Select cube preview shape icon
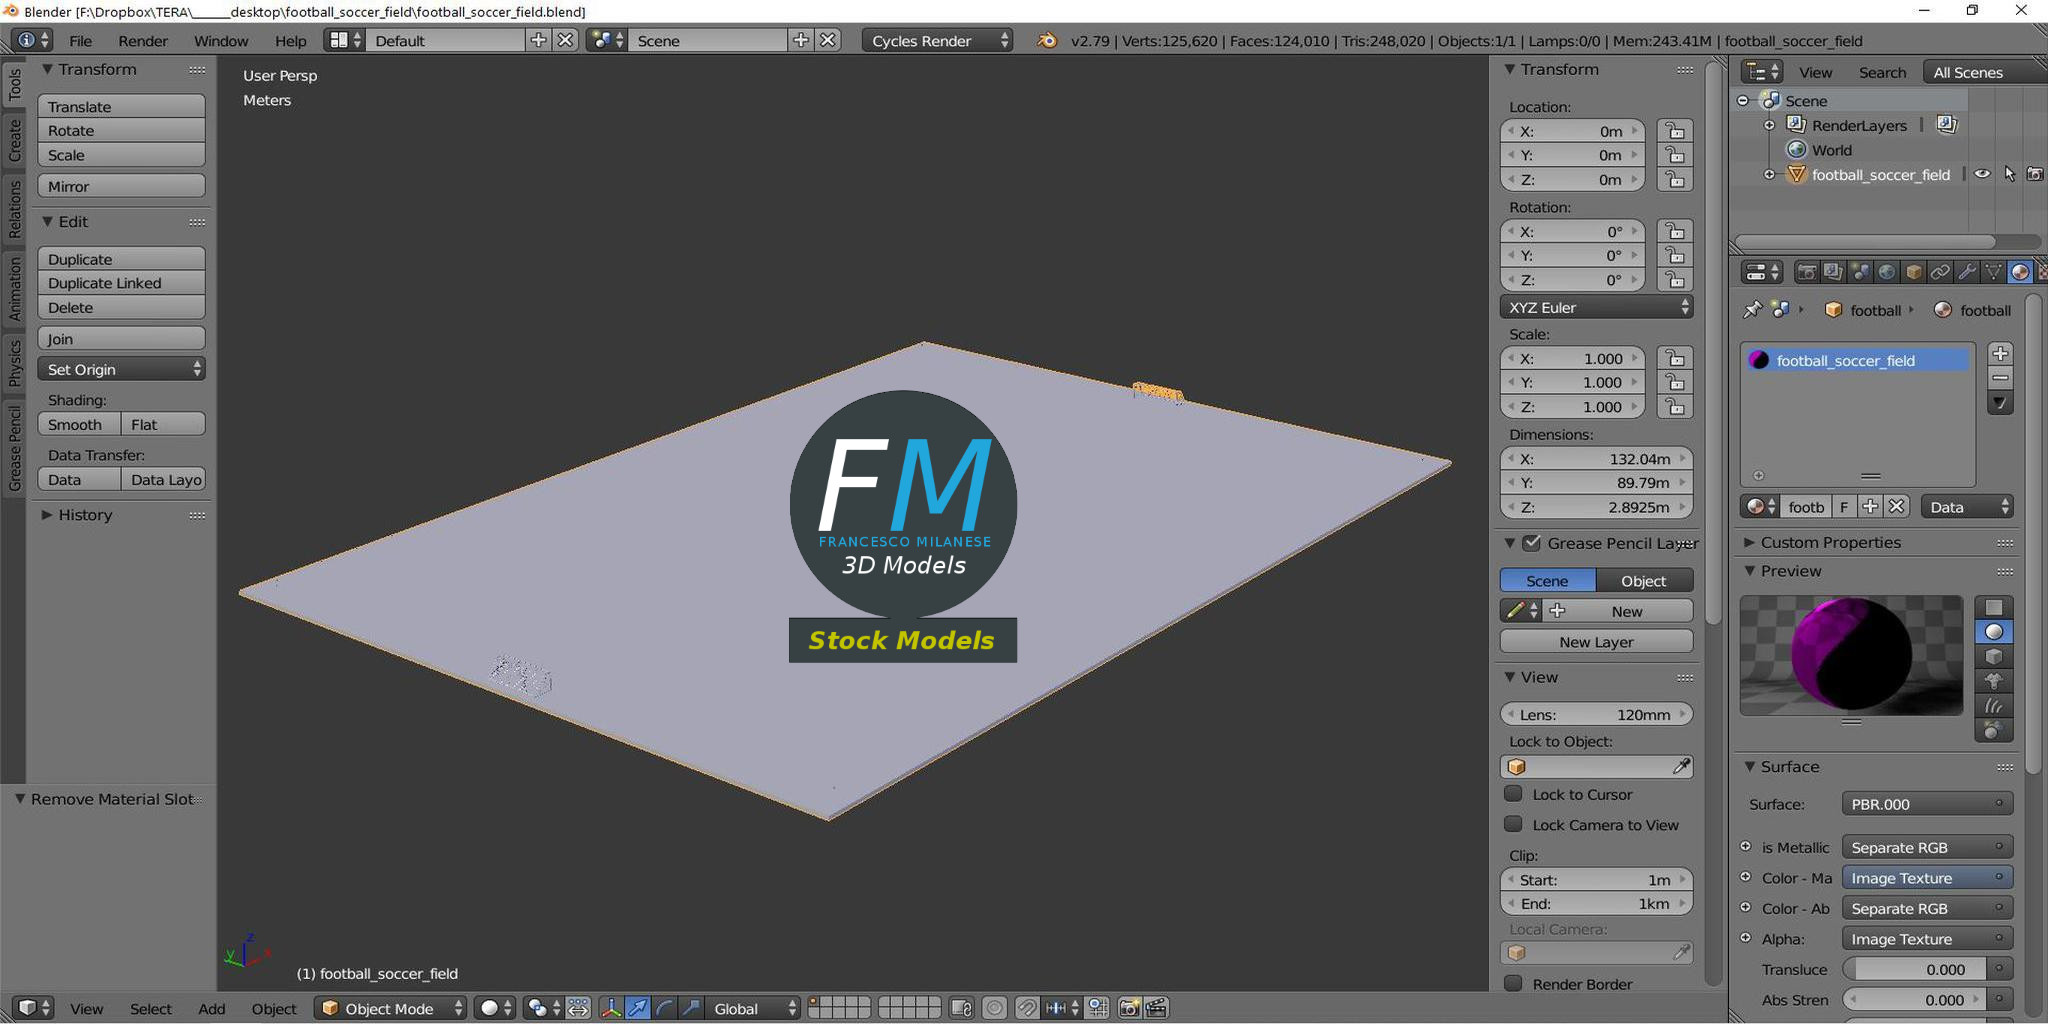Screen dimensions: 2048x1024 [1993, 657]
